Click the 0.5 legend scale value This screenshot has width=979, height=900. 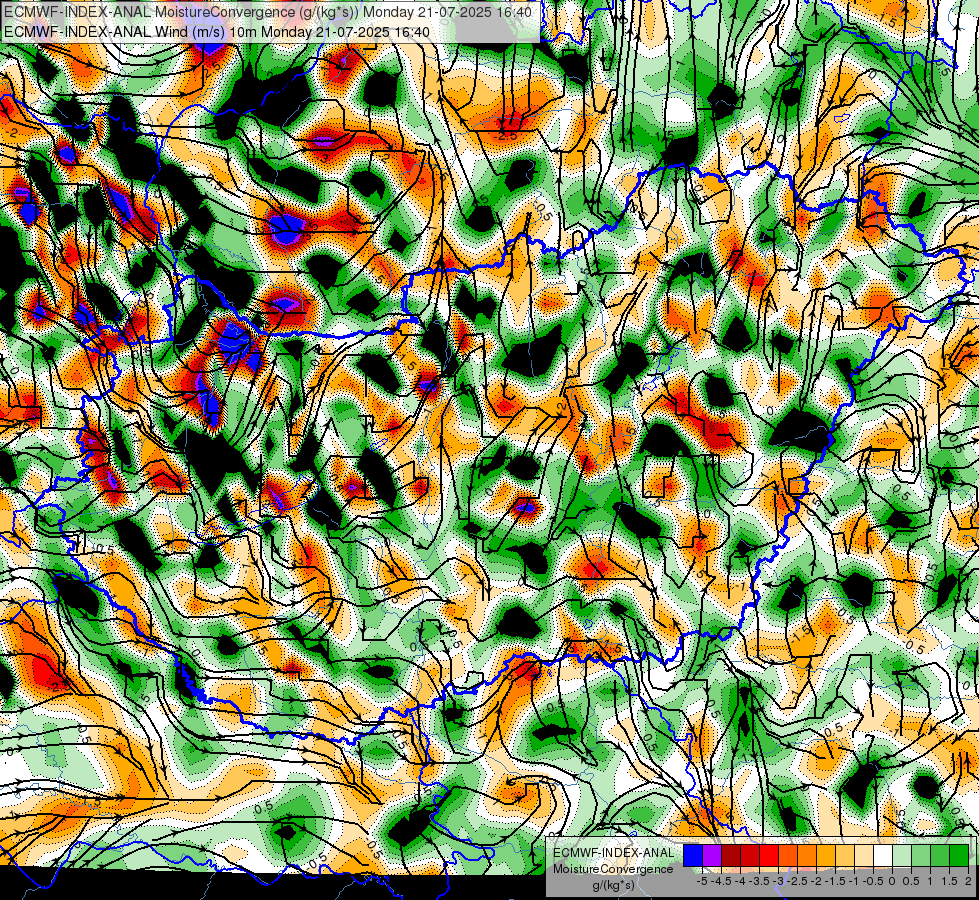(911, 881)
